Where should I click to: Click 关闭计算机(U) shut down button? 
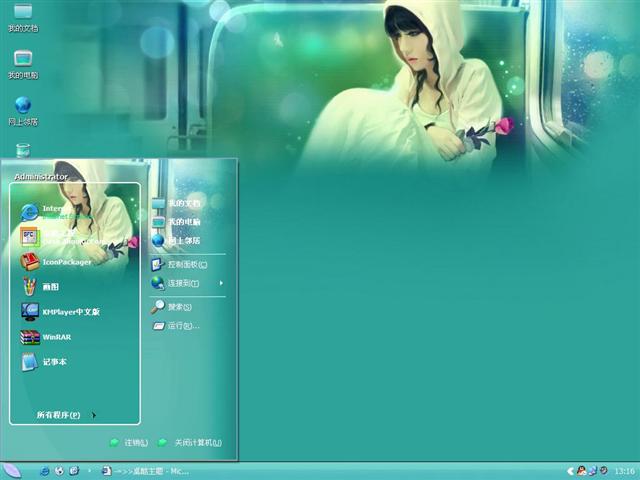[x=190, y=442]
